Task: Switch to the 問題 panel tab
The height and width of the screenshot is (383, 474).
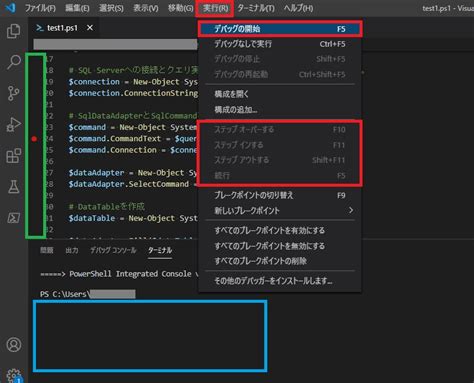Action: 47,250
